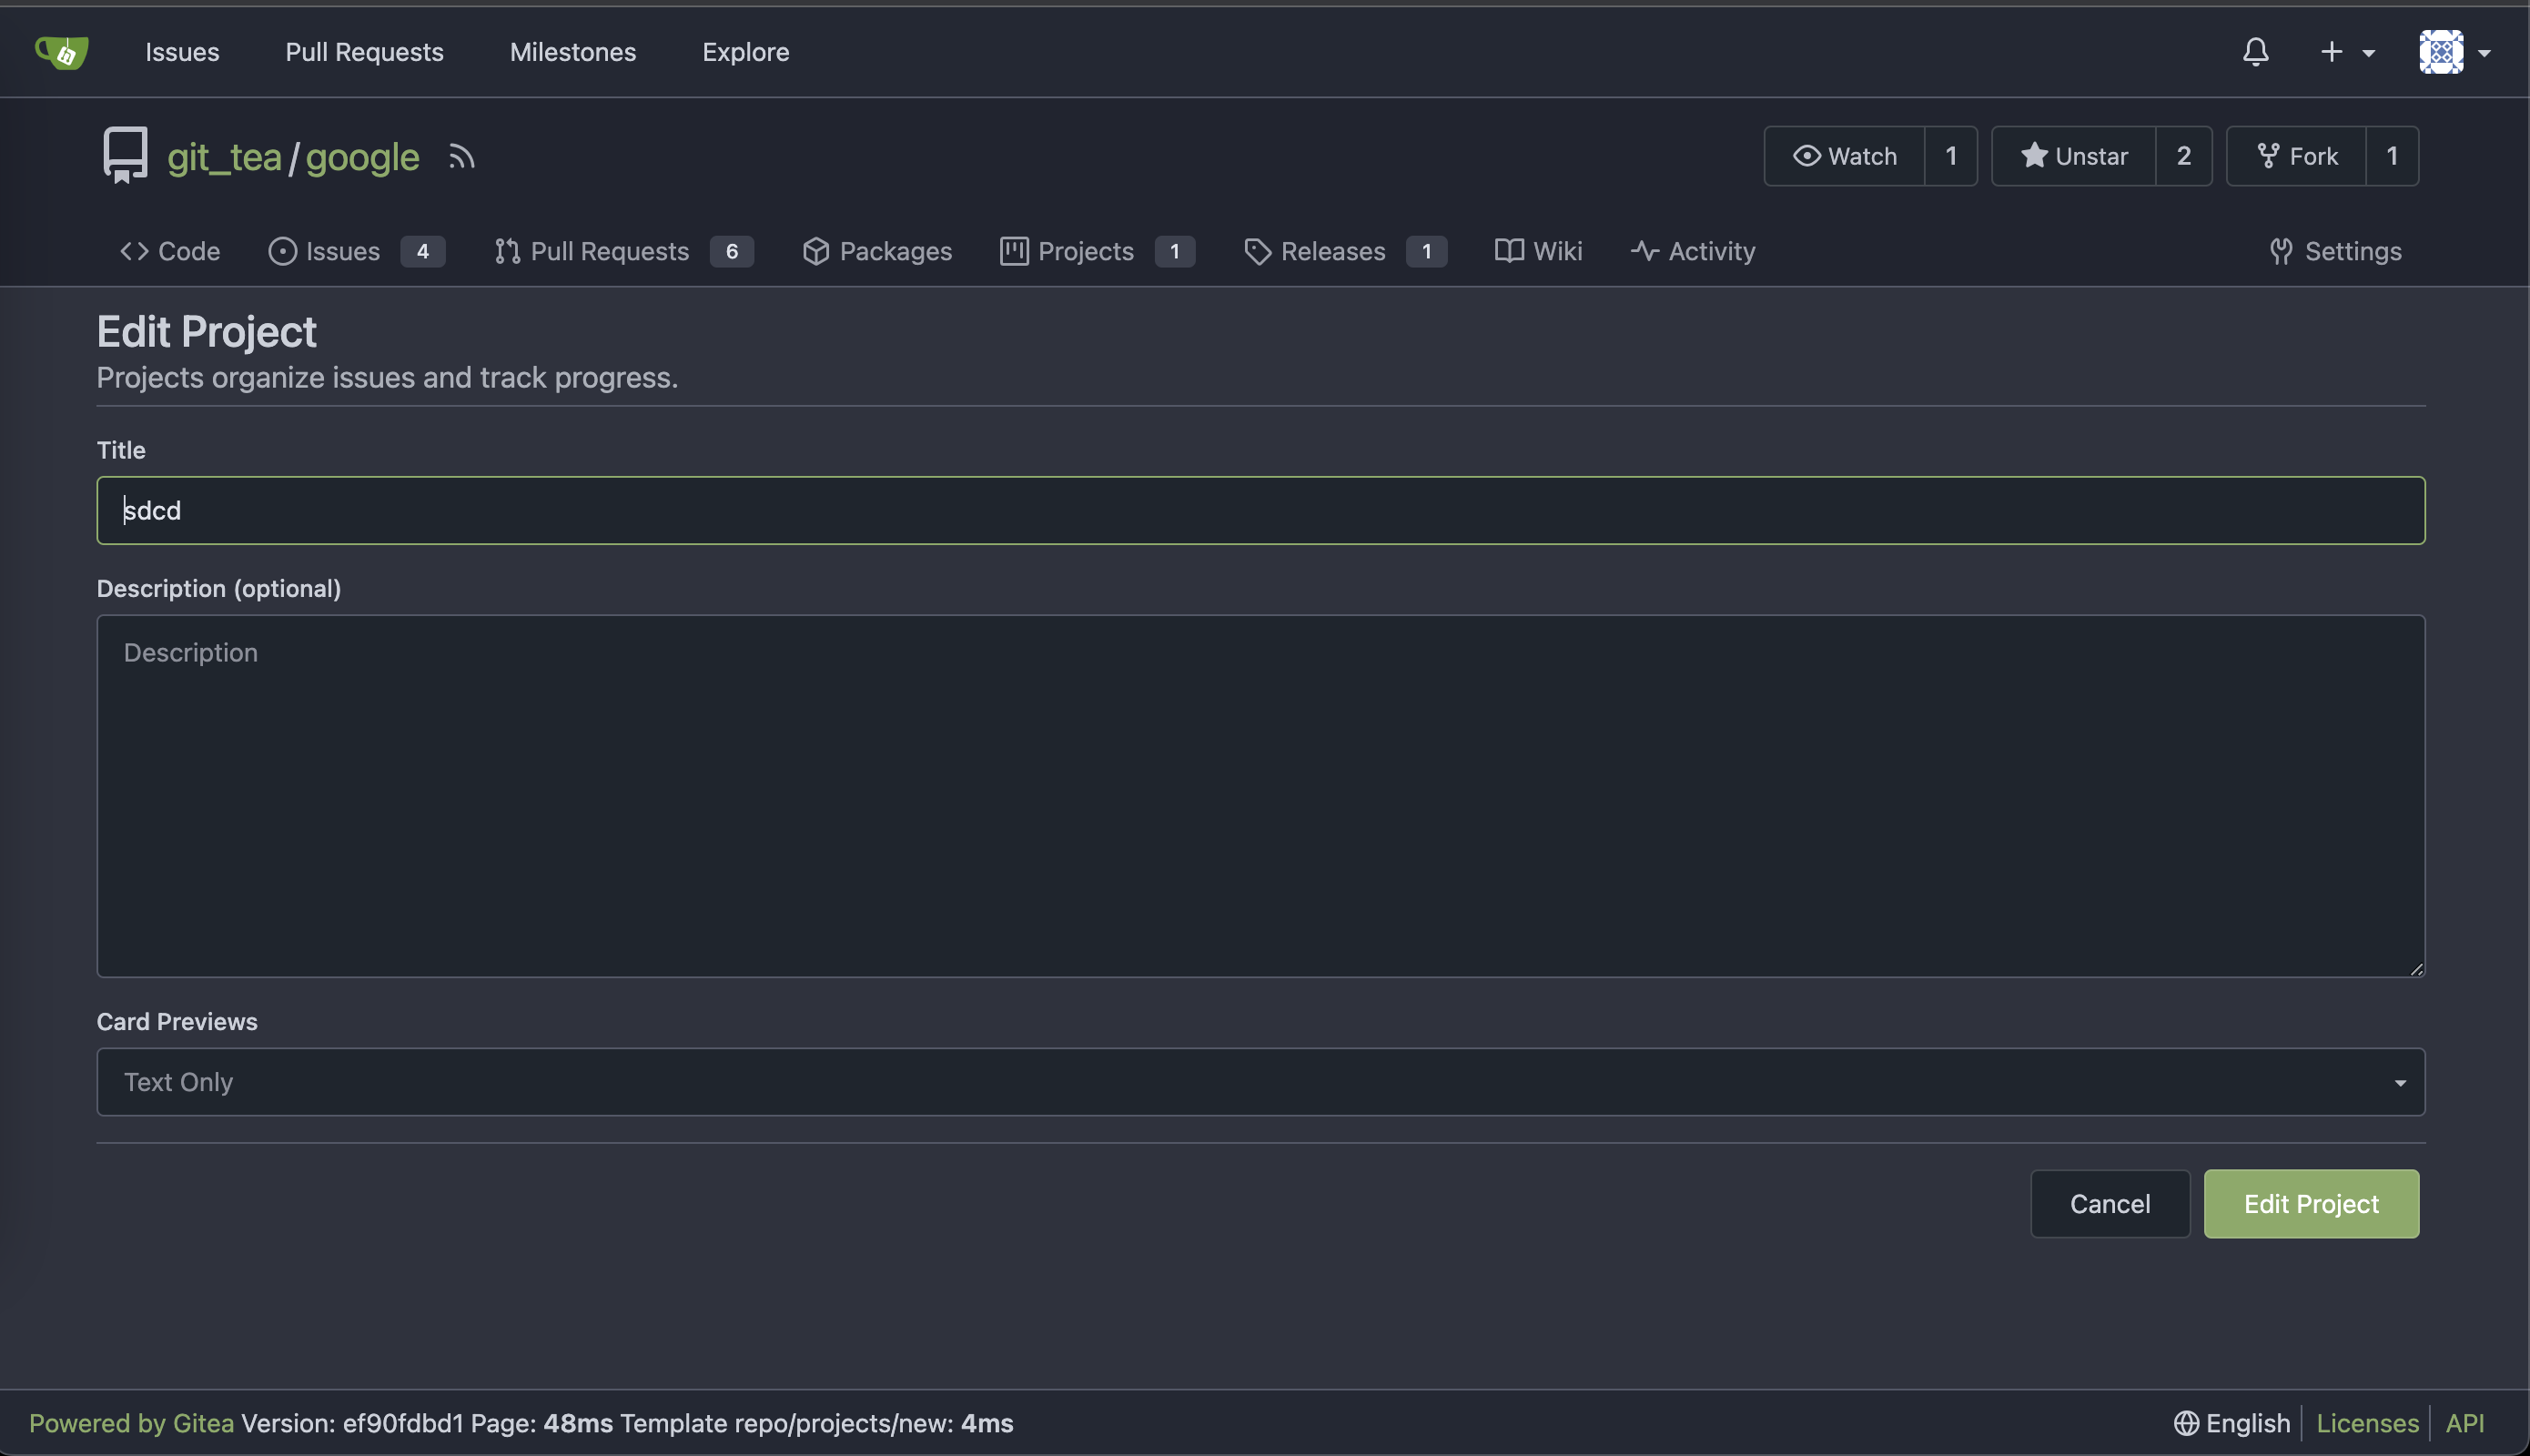This screenshot has width=2530, height=1456.
Task: Click the Code tab angle-brackets icon
Action: 134,251
